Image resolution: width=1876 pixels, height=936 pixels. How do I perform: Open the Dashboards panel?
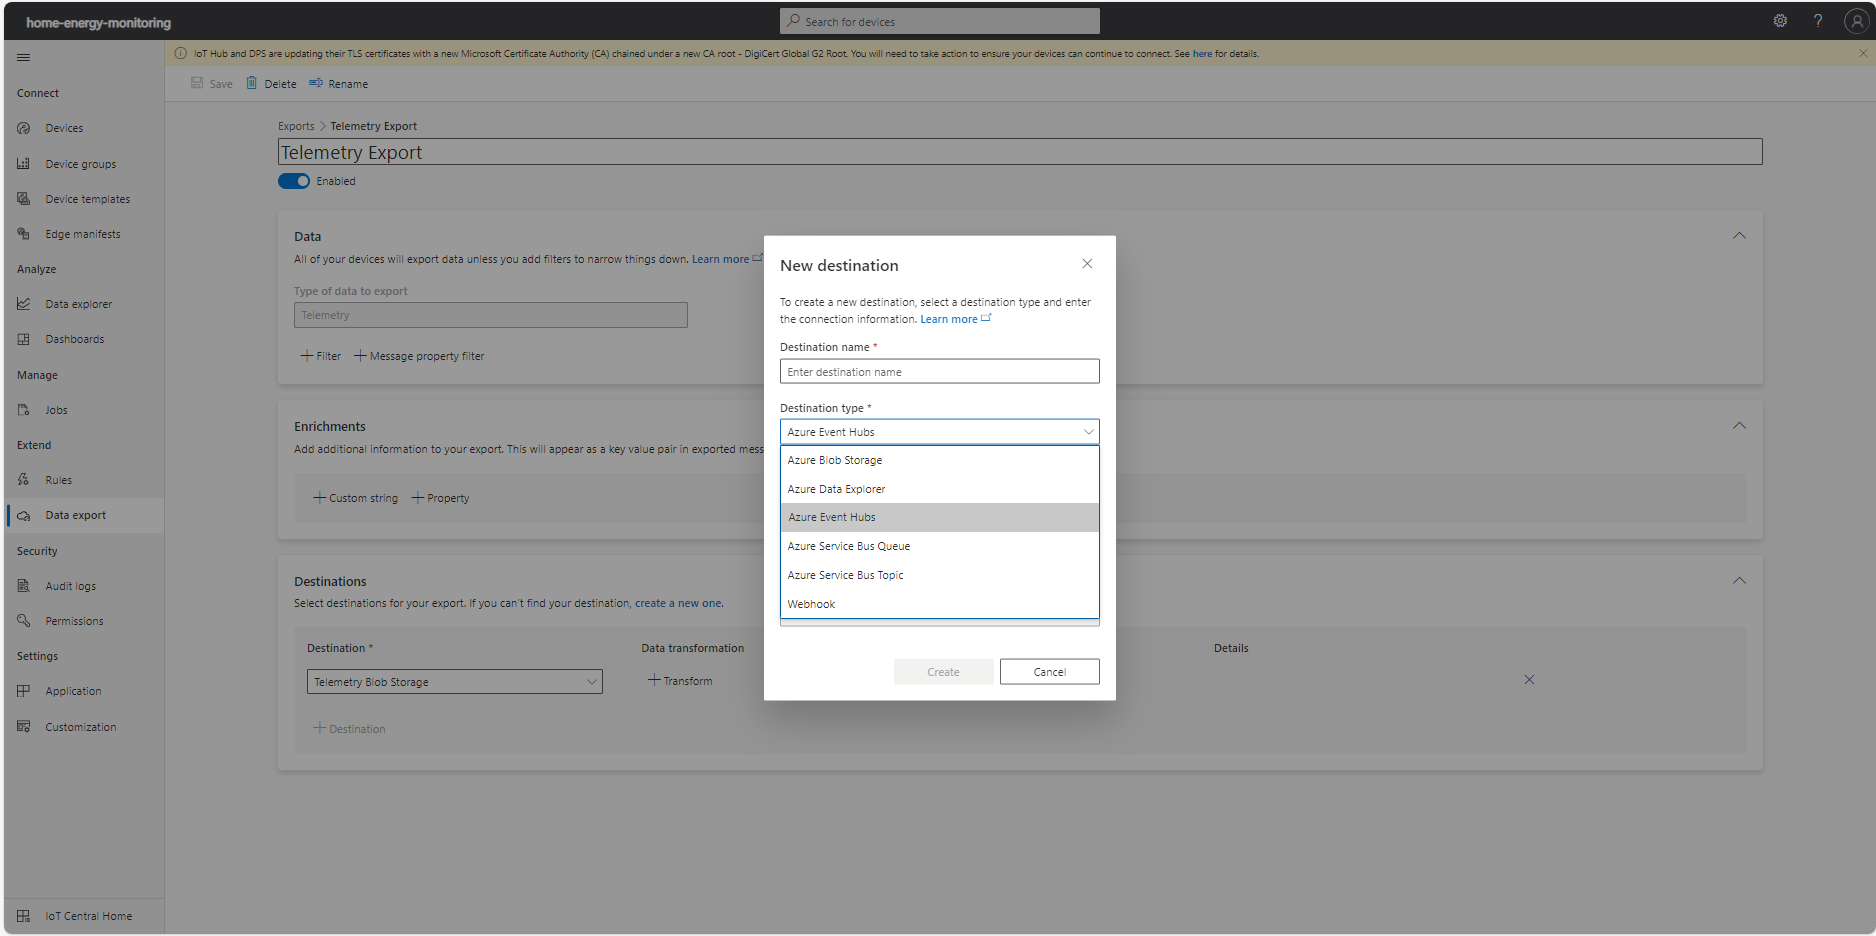coord(75,338)
